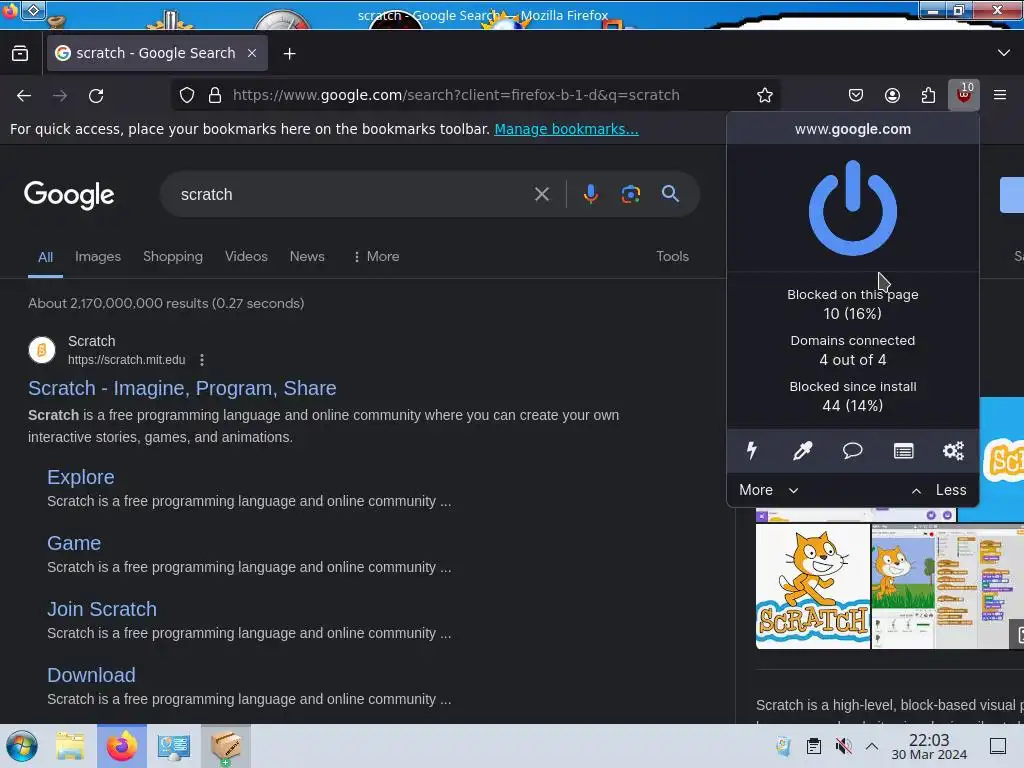The width and height of the screenshot is (1024, 768).
Task: Switch to the Shopping results tab
Action: (x=173, y=257)
